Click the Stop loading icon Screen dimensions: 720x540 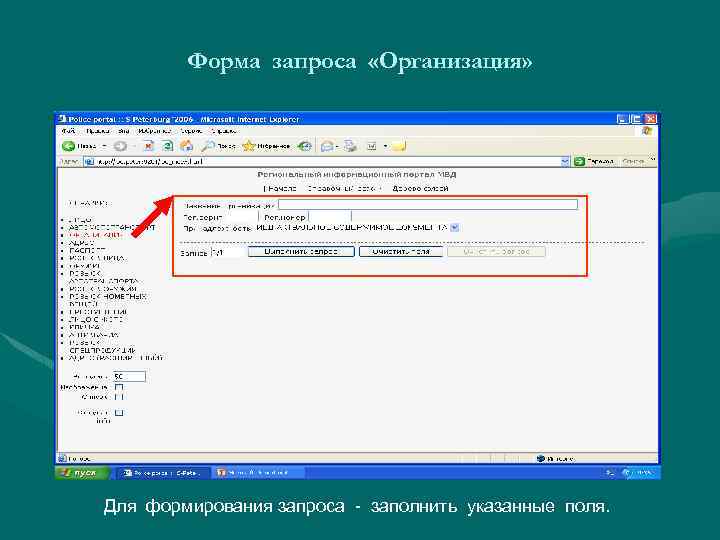pos(148,146)
